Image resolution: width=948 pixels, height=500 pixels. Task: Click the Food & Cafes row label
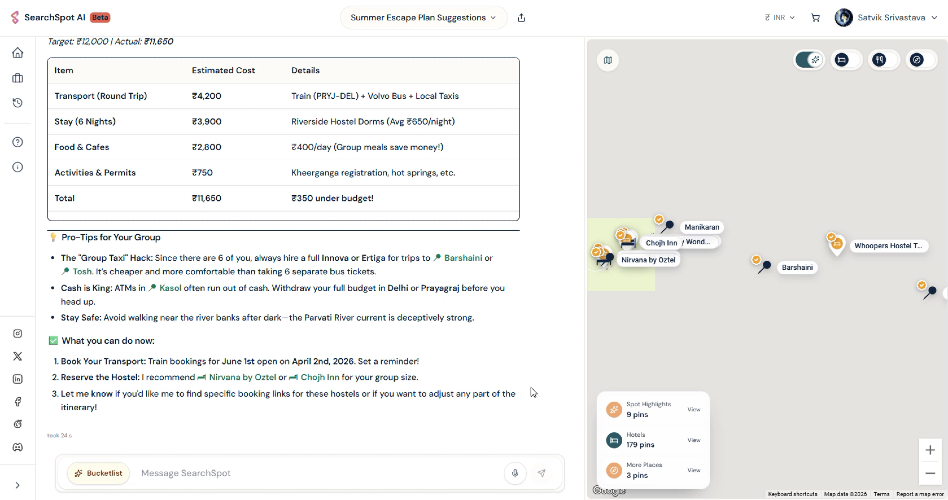click(82, 147)
